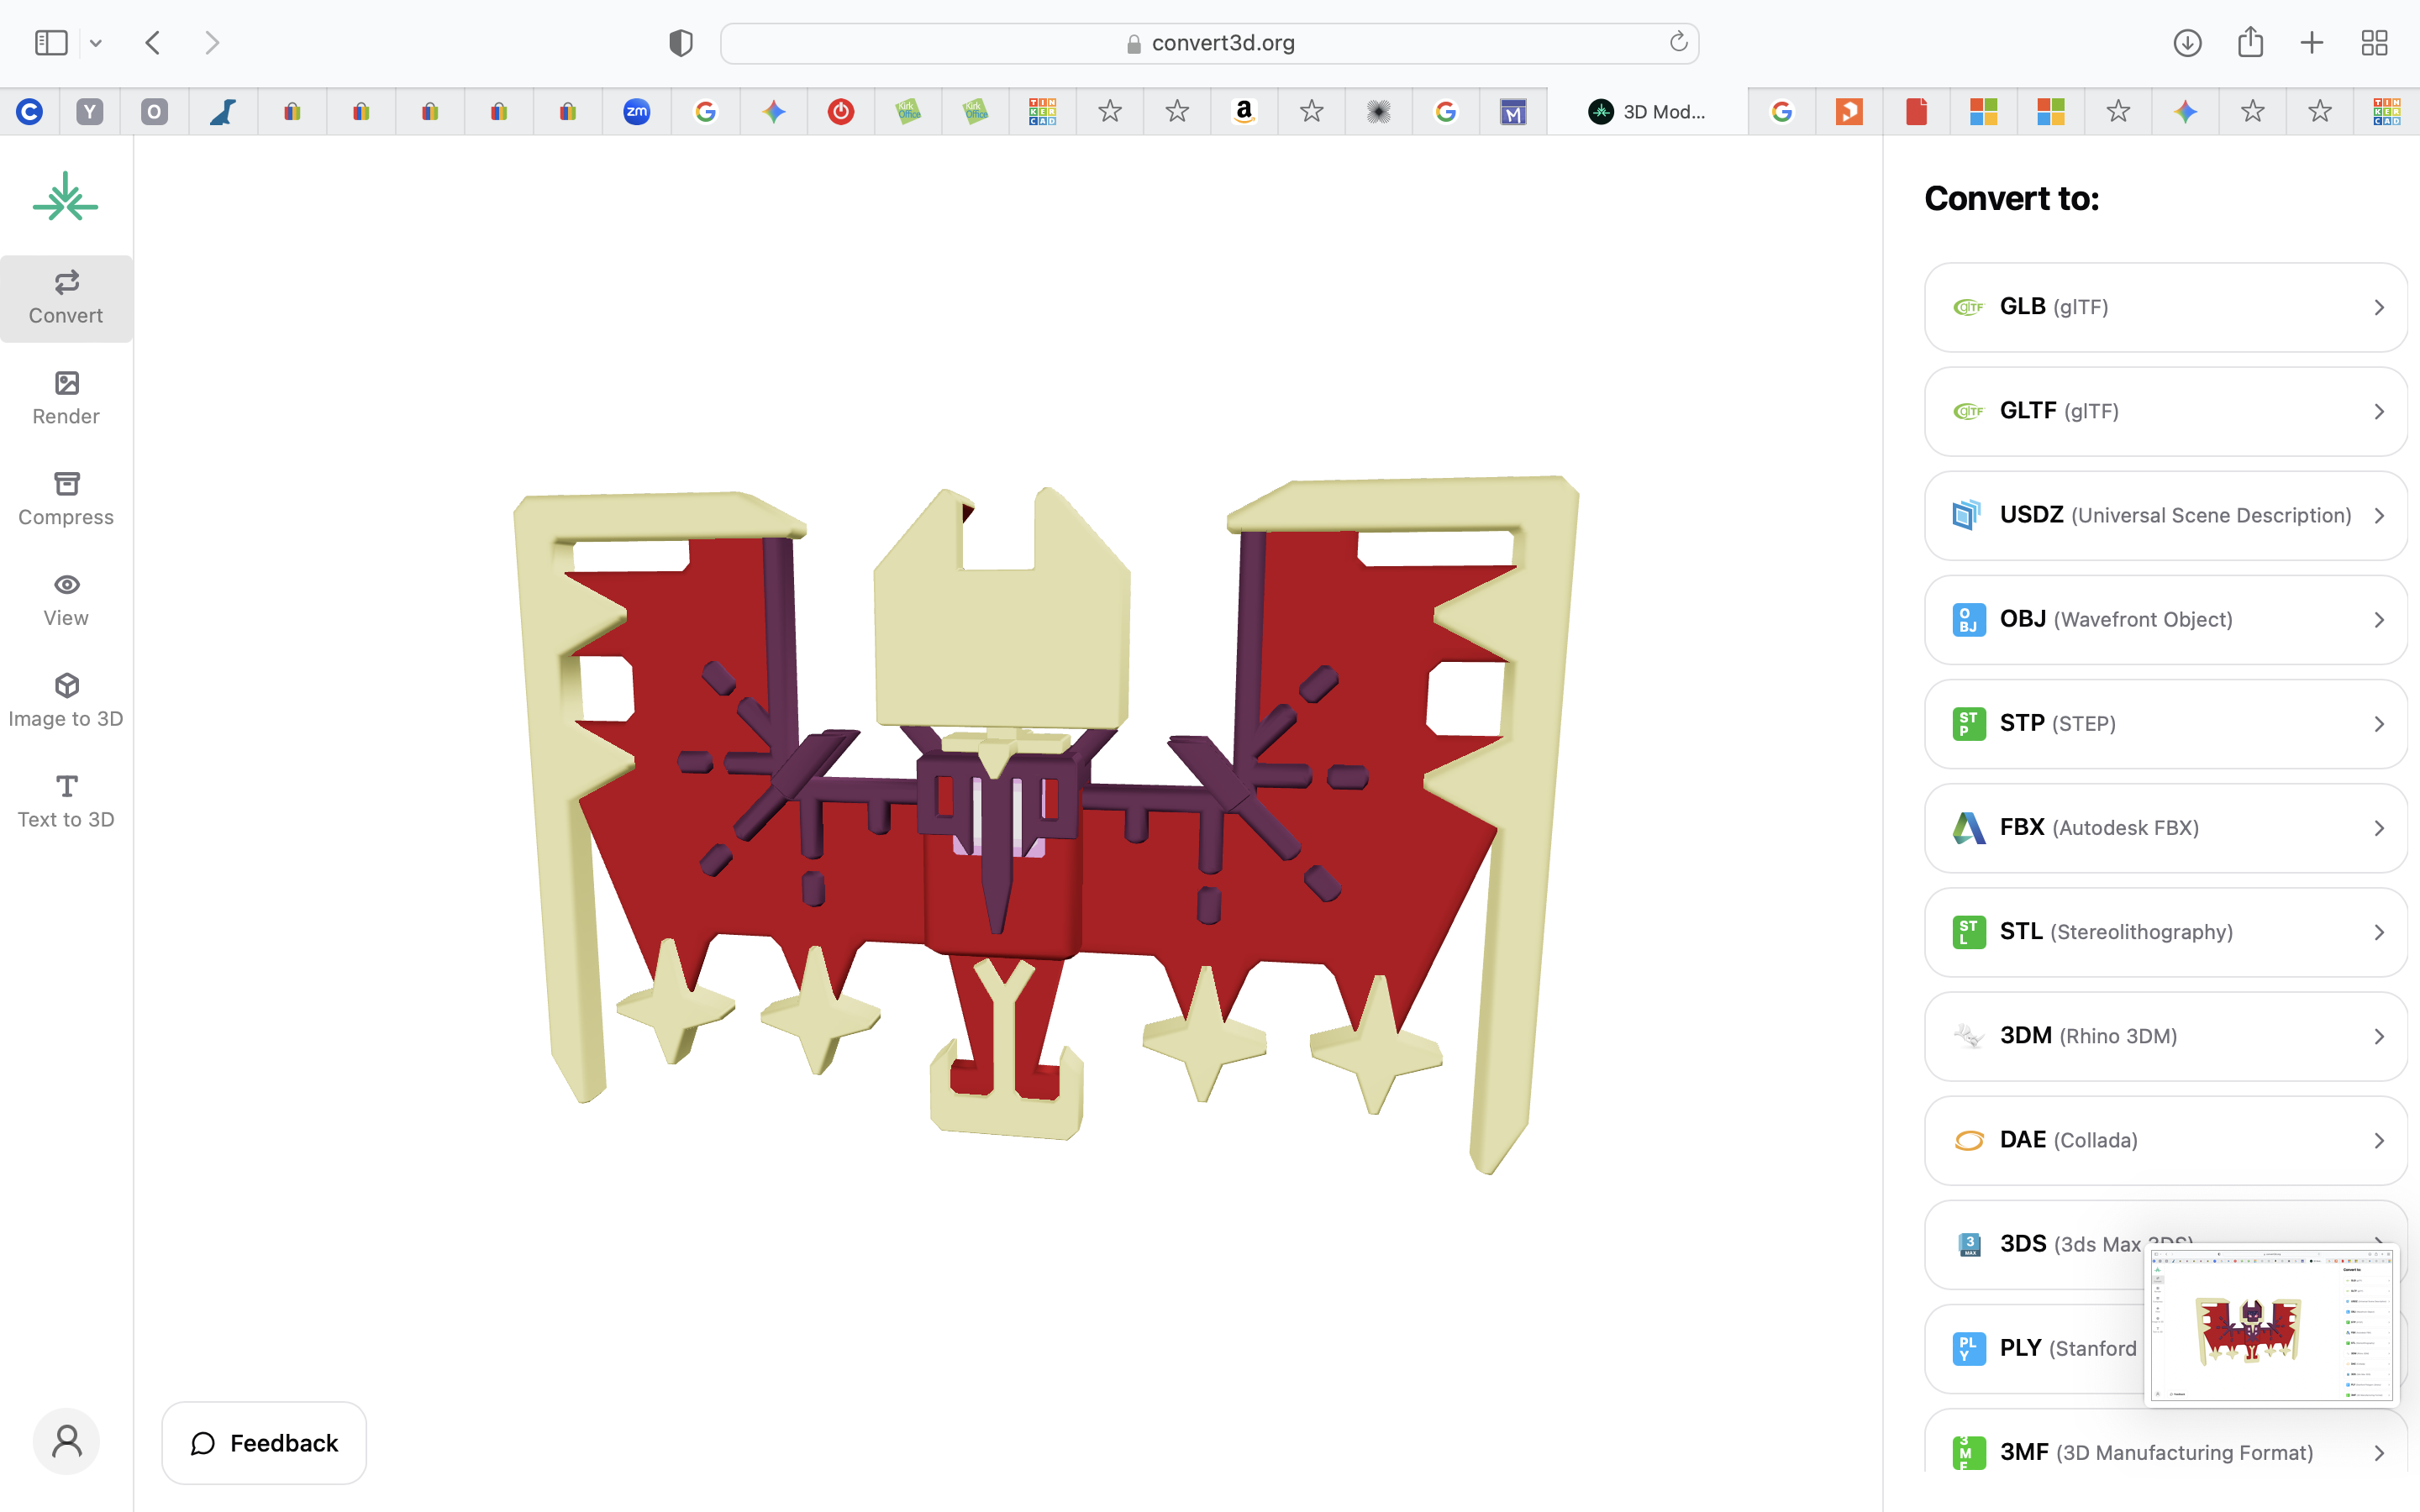Click the green Convert3D logo
This screenshot has width=2420, height=1512.
coord(66,198)
